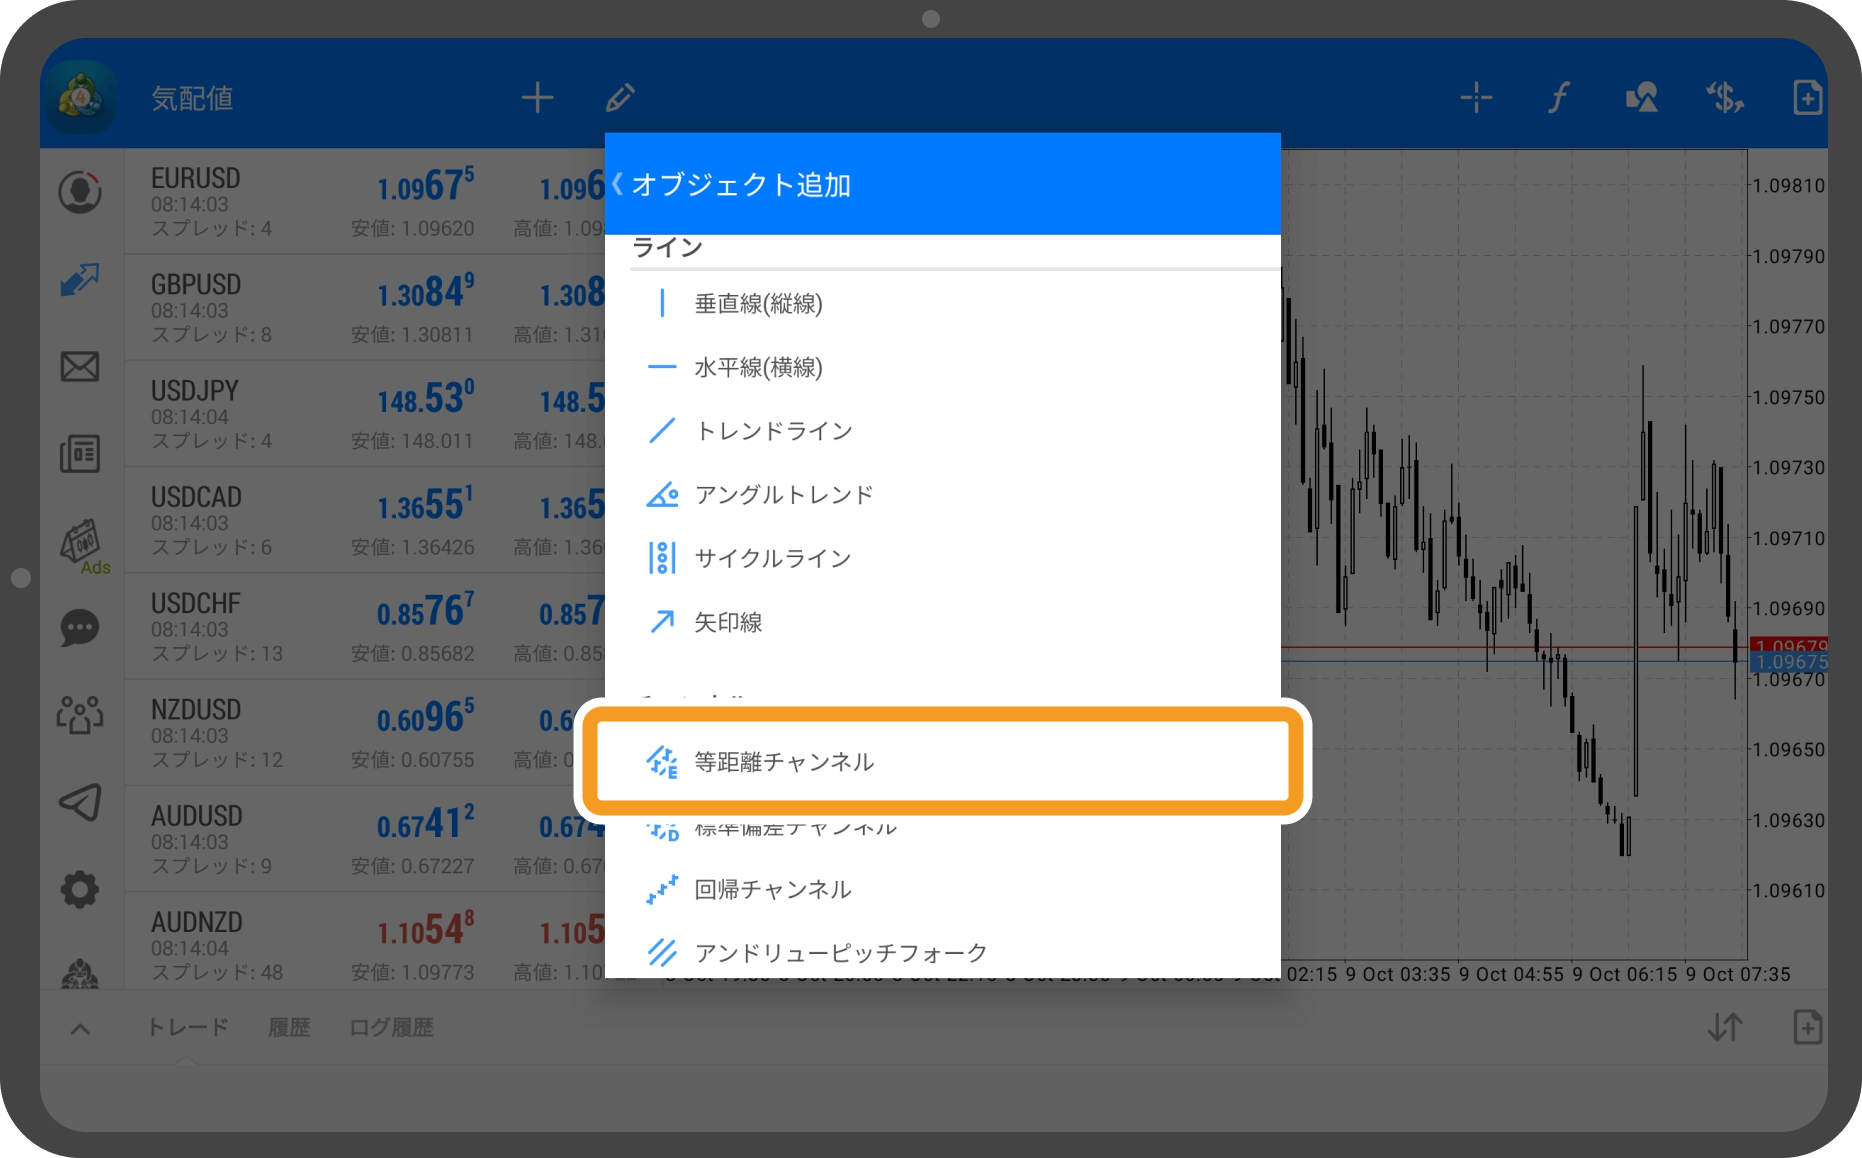Select 矢印線 object
1862x1158 pixels.
(x=943, y=622)
